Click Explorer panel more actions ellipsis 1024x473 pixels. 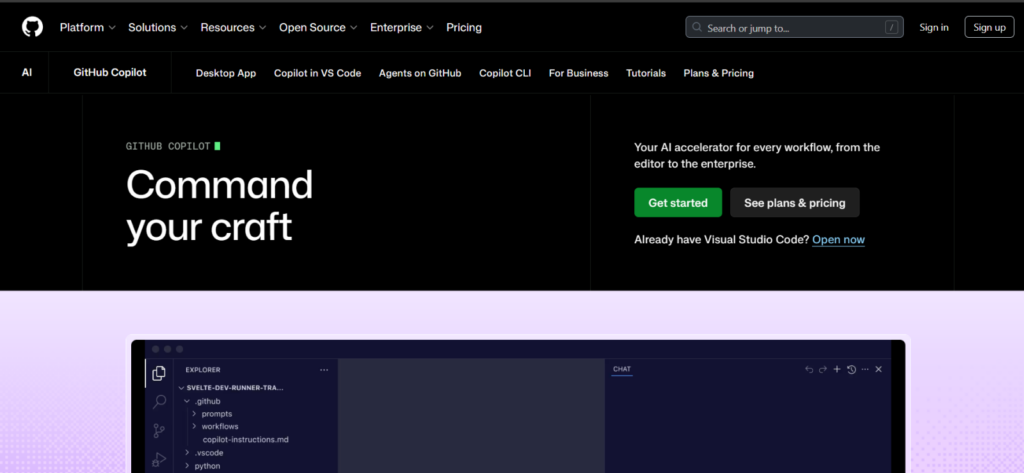point(324,370)
